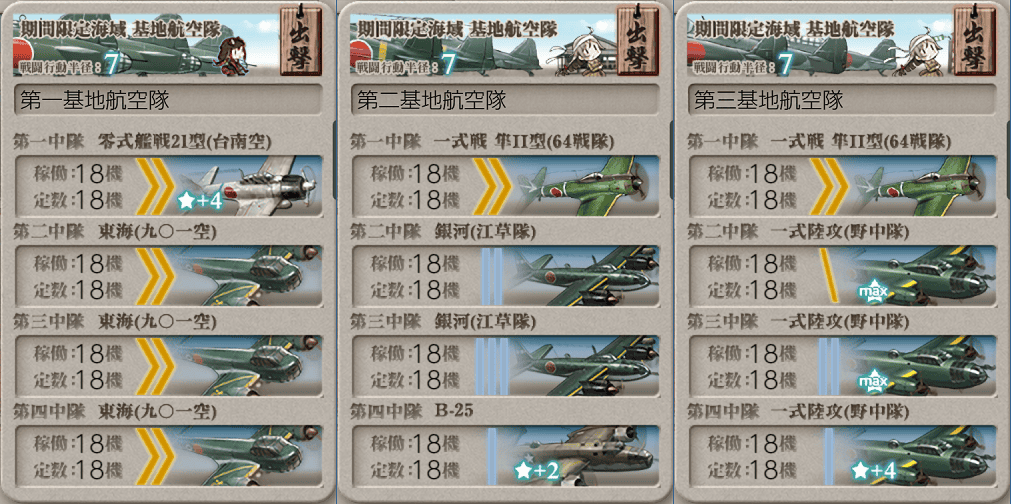1011x504 pixels.
Task: Click the +4 star 一式陸攻(野中隊) plane
Action: (x=921, y=456)
